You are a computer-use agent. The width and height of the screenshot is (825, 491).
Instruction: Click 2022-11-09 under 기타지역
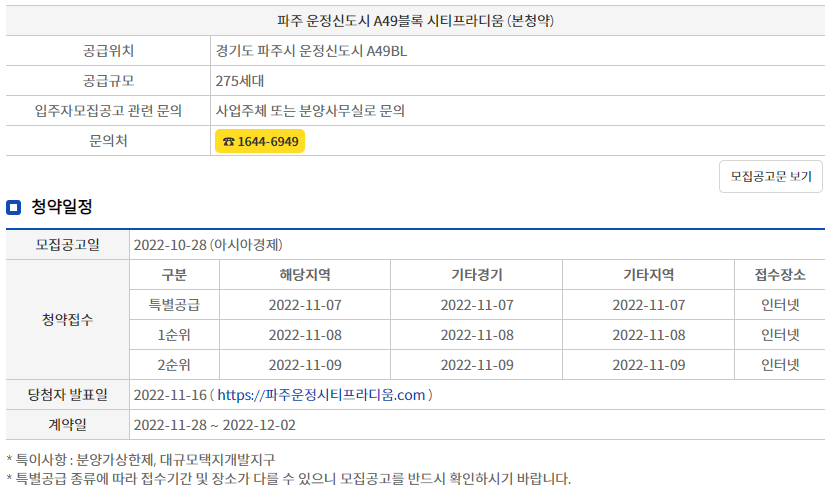[x=649, y=365]
